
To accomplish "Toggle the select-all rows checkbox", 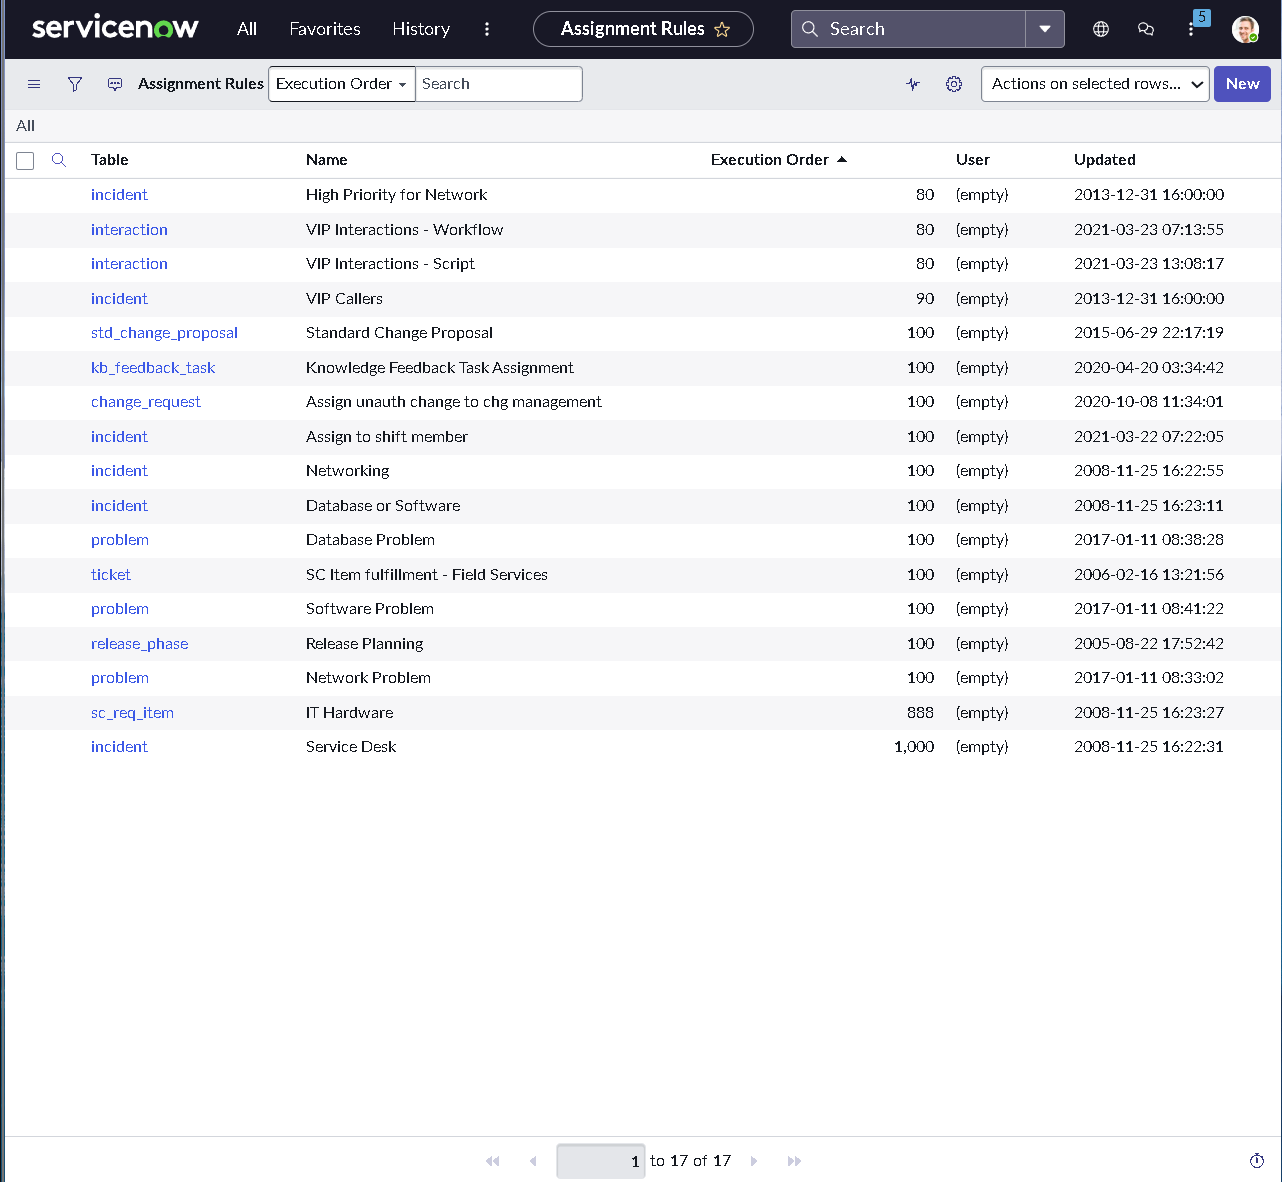I will tap(26, 161).
